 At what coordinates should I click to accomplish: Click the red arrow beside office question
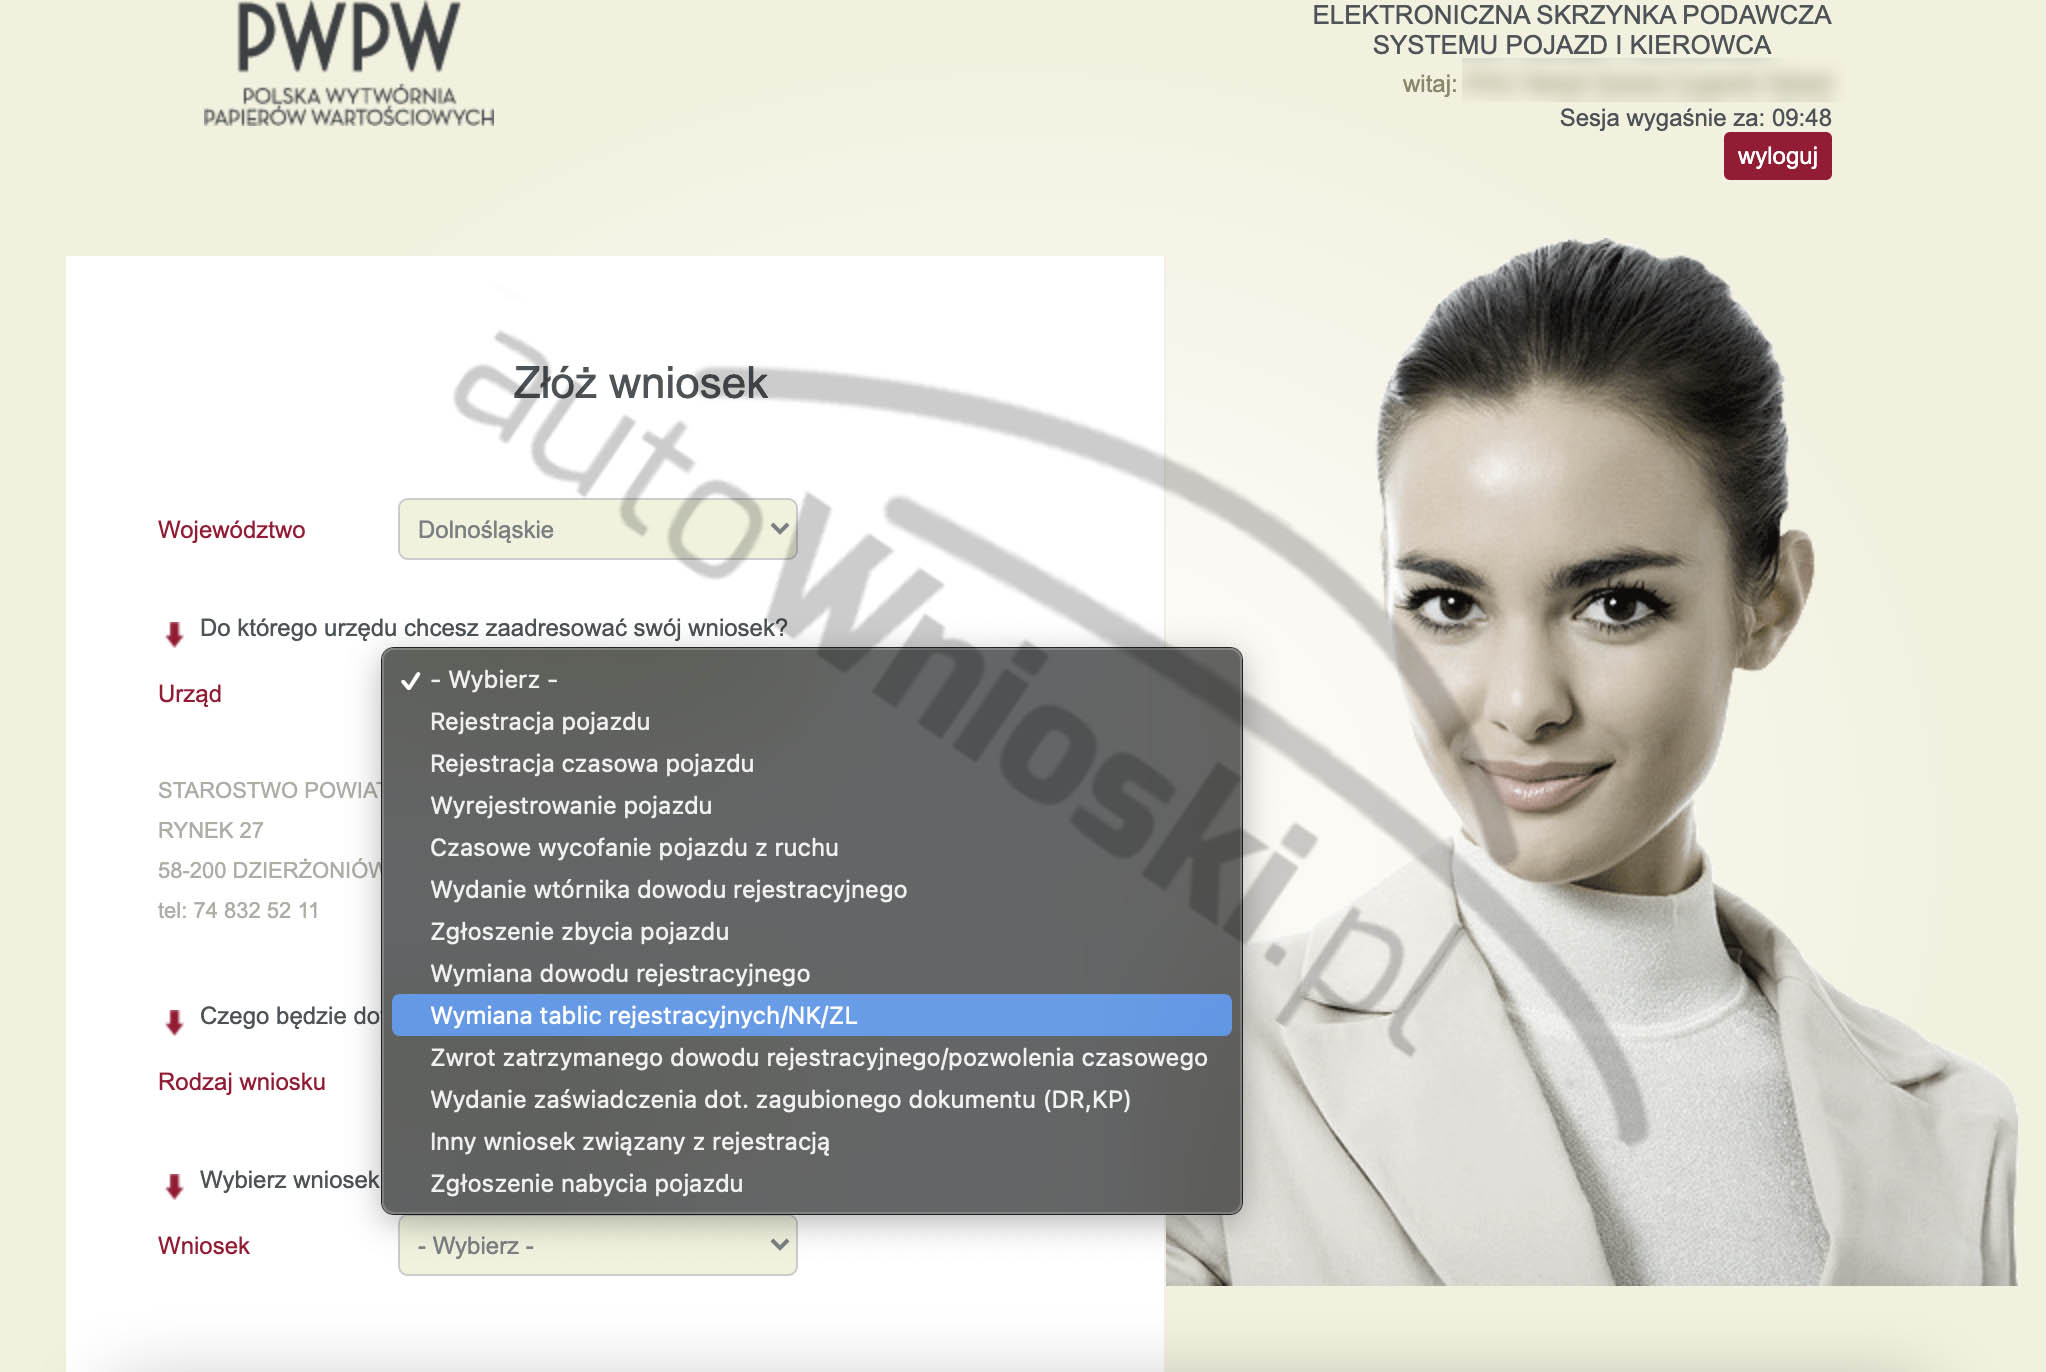174,633
